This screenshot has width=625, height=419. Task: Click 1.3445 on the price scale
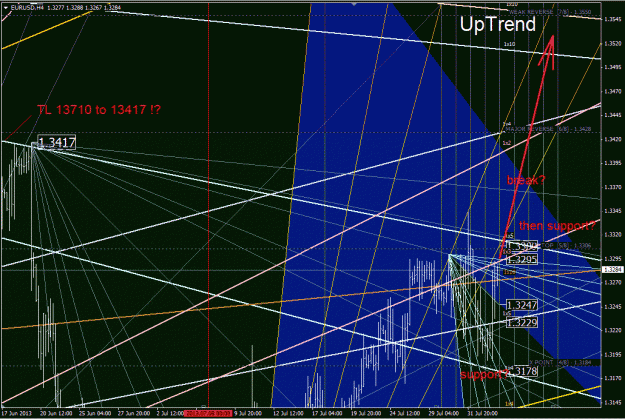coord(613,115)
